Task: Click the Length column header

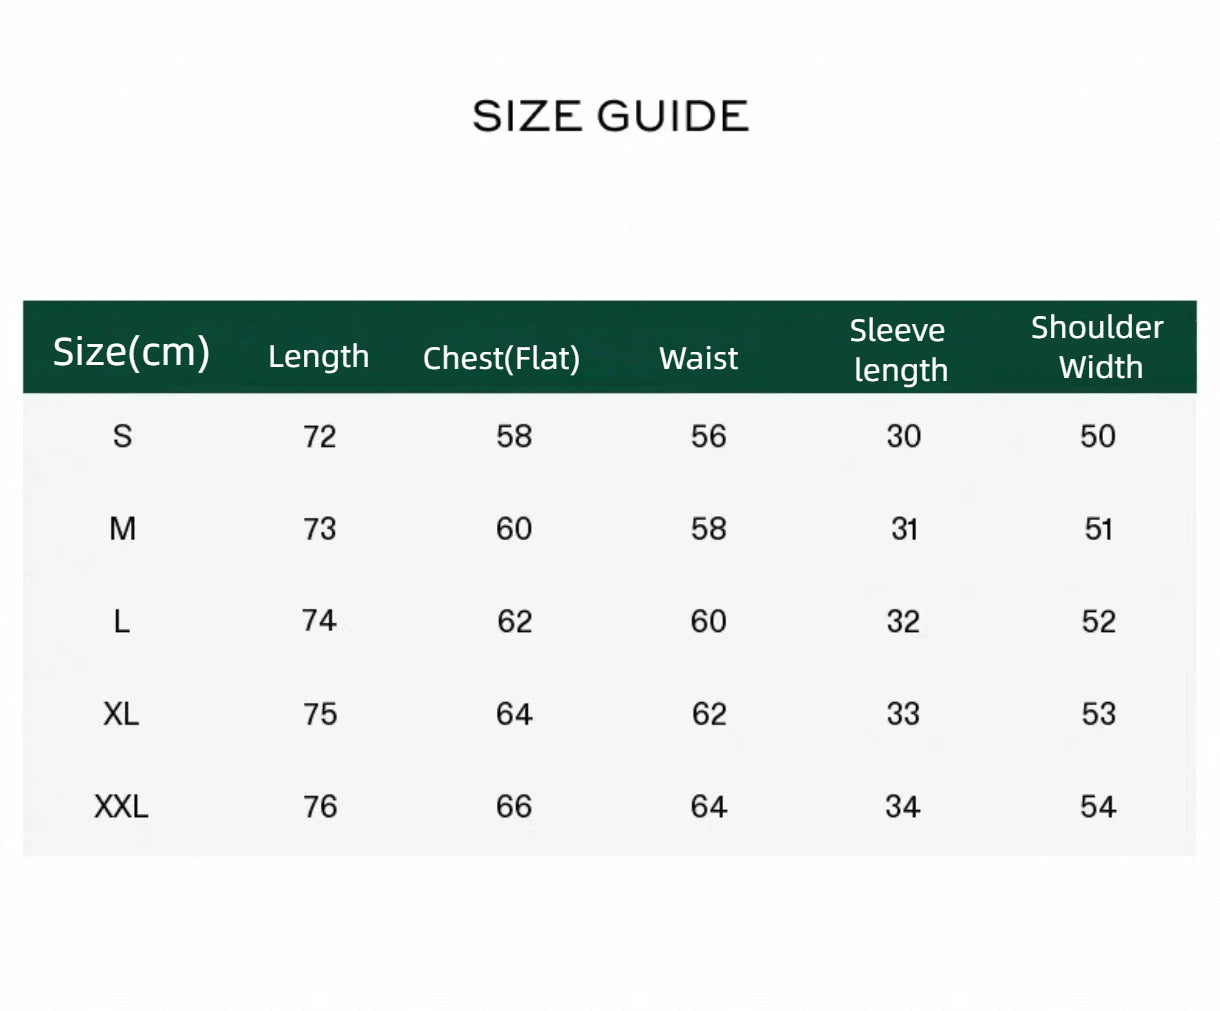Action: 319,357
